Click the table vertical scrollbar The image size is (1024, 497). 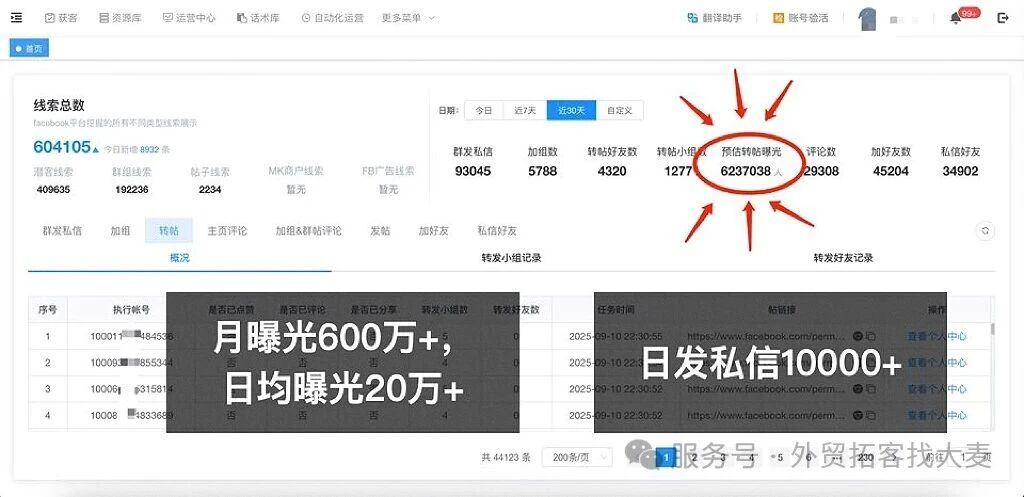(x=993, y=329)
